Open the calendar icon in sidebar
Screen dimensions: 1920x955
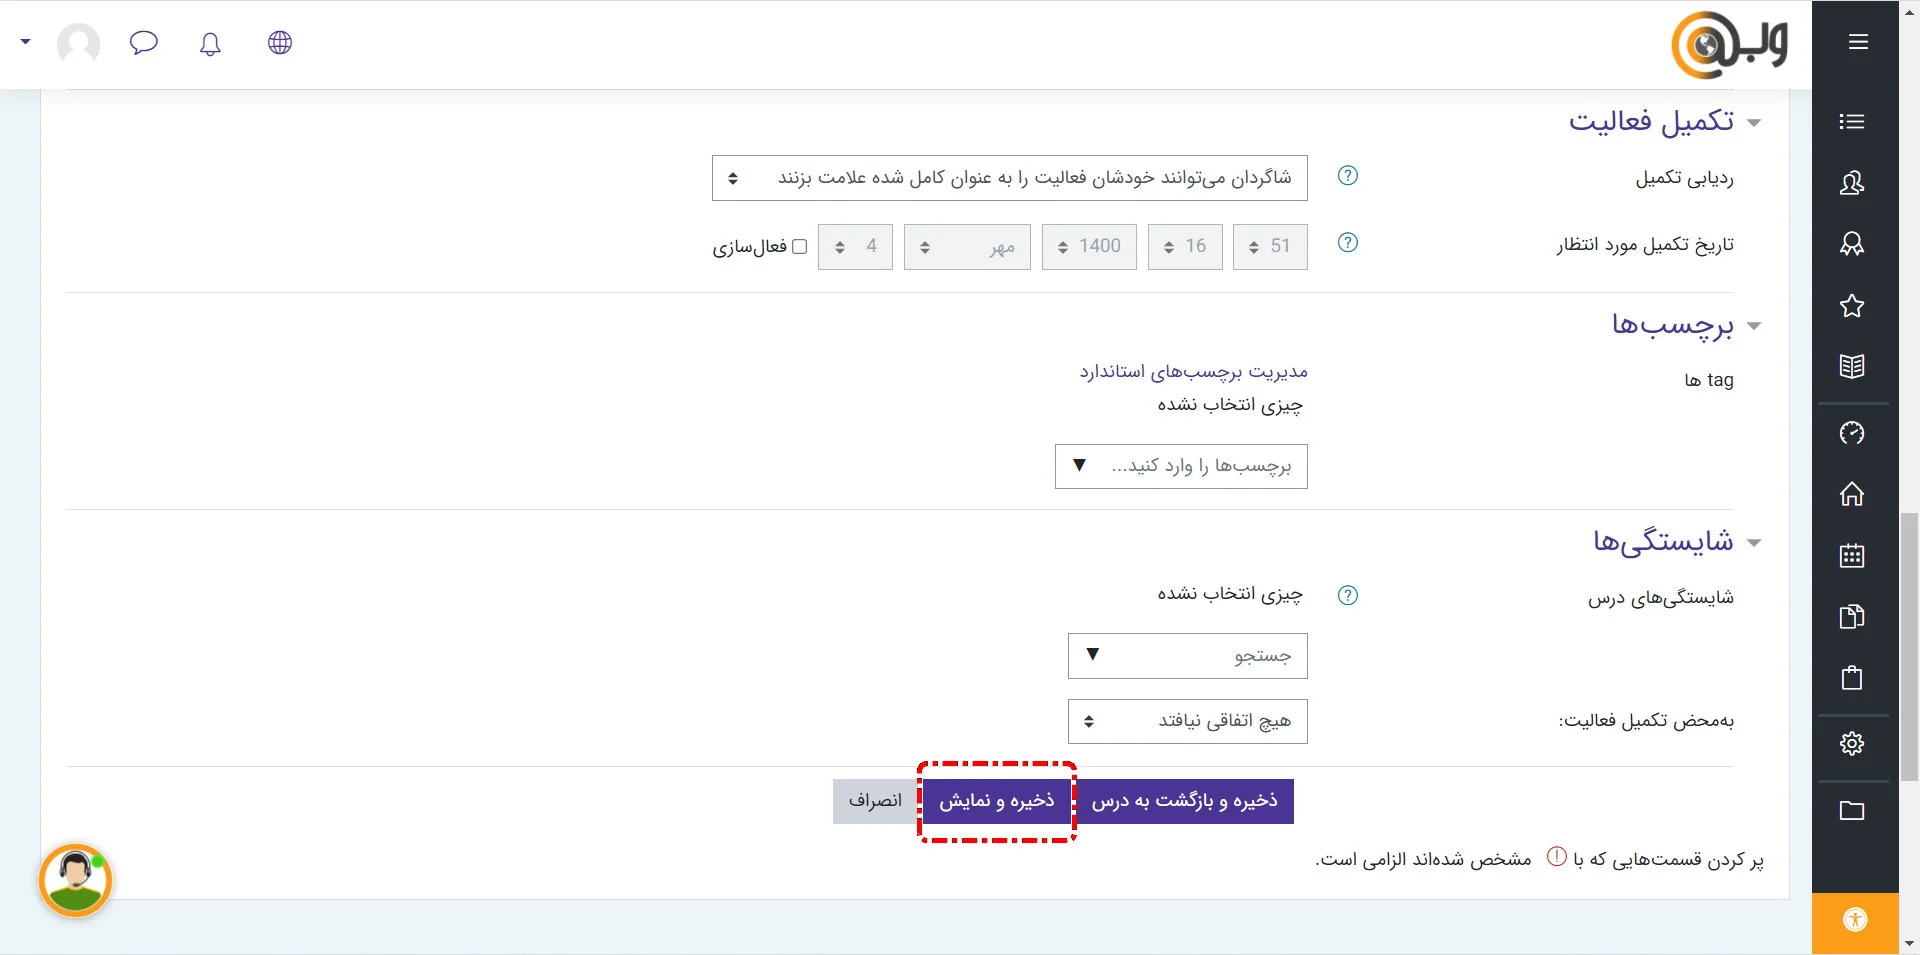click(x=1851, y=556)
